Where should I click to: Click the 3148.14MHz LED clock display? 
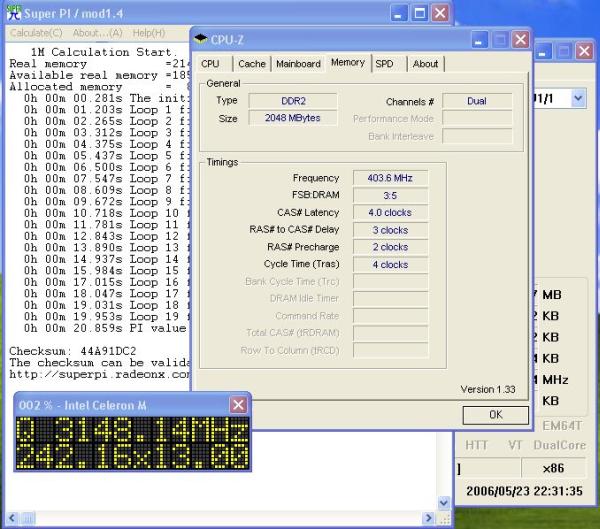pyautogui.click(x=132, y=430)
